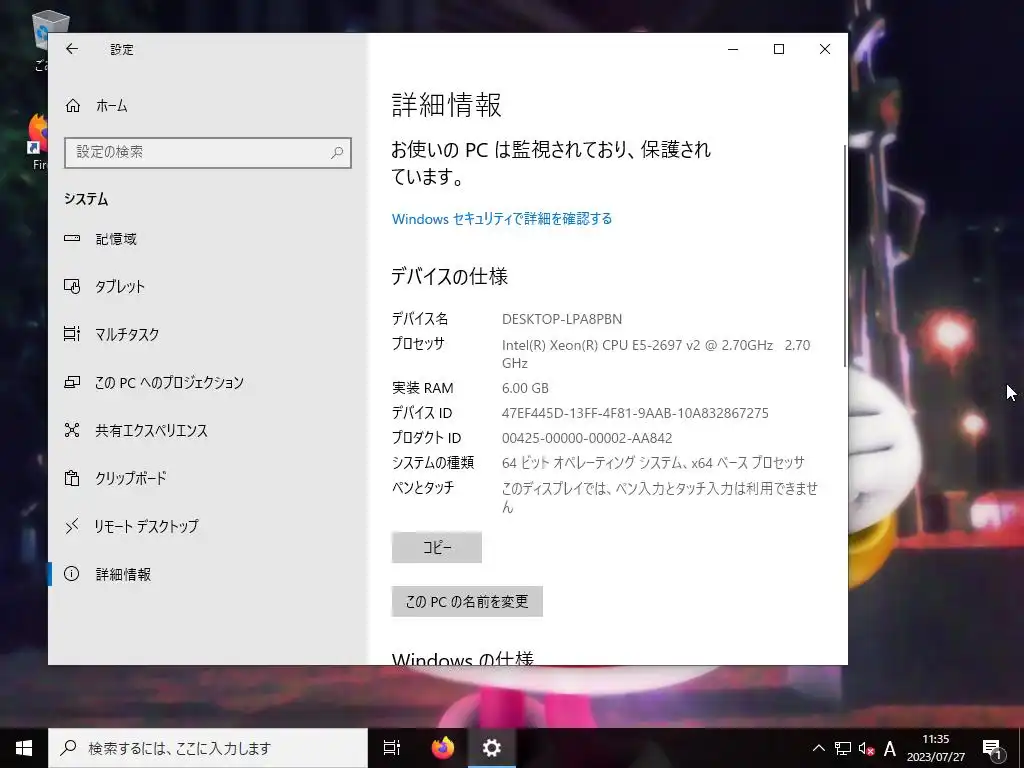This screenshot has width=1024, height=768.
Task: Click device ID 47EF445D-13FF-4F81-9AAB-10A832867275
Action: 635,413
